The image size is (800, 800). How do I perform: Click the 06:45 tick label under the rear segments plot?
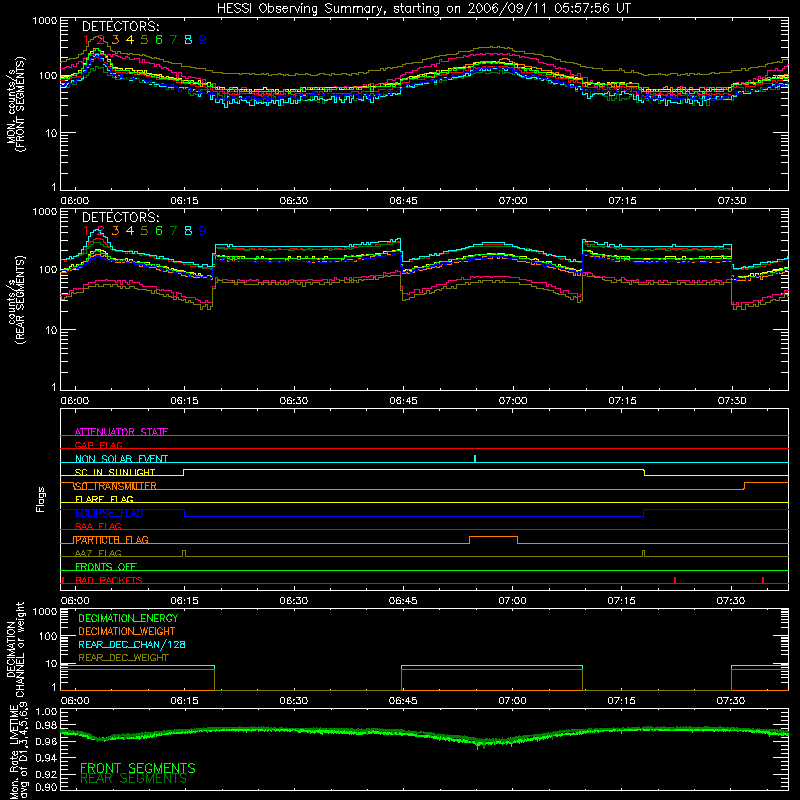[403, 401]
